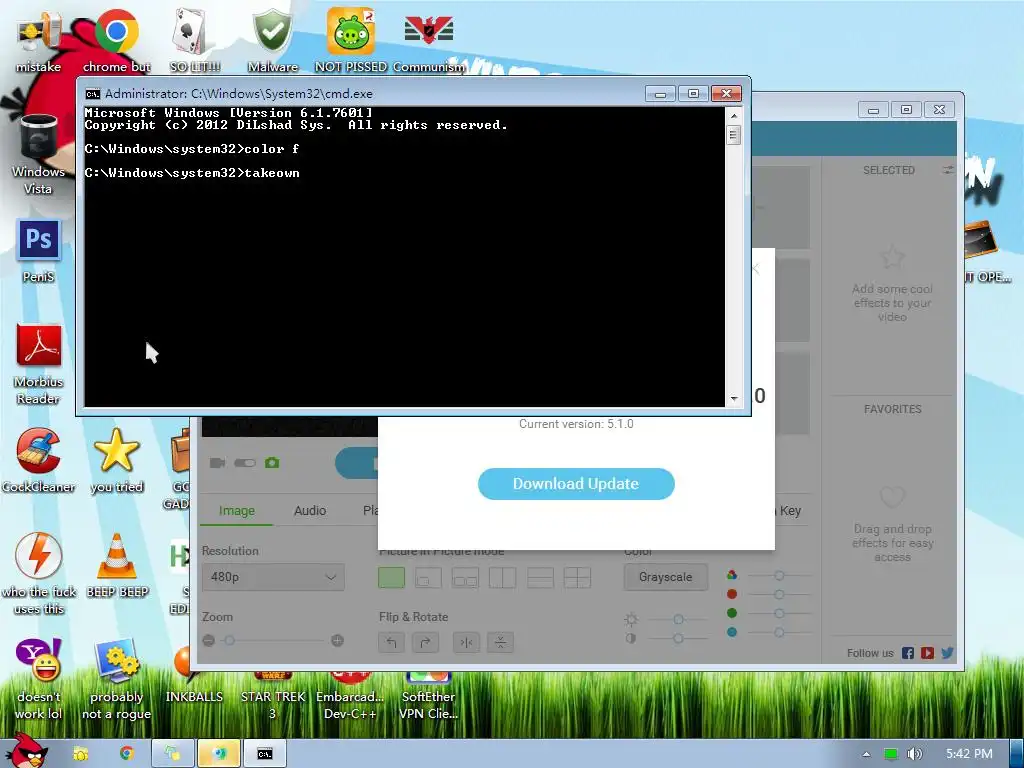
Task: Open the Facebook follow link
Action: (x=908, y=653)
